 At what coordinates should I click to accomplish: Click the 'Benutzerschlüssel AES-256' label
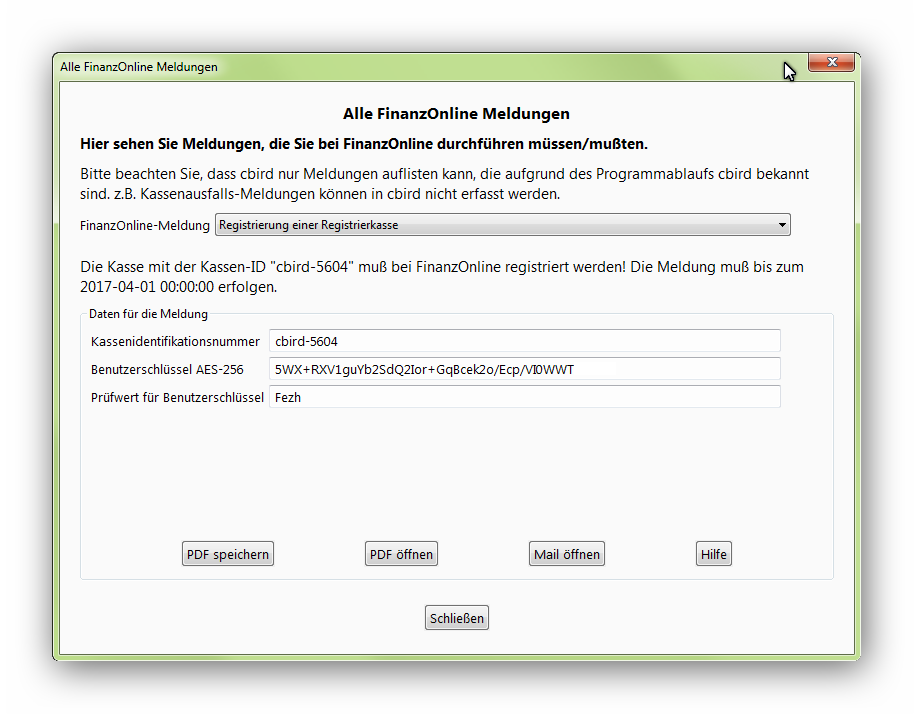pos(167,370)
